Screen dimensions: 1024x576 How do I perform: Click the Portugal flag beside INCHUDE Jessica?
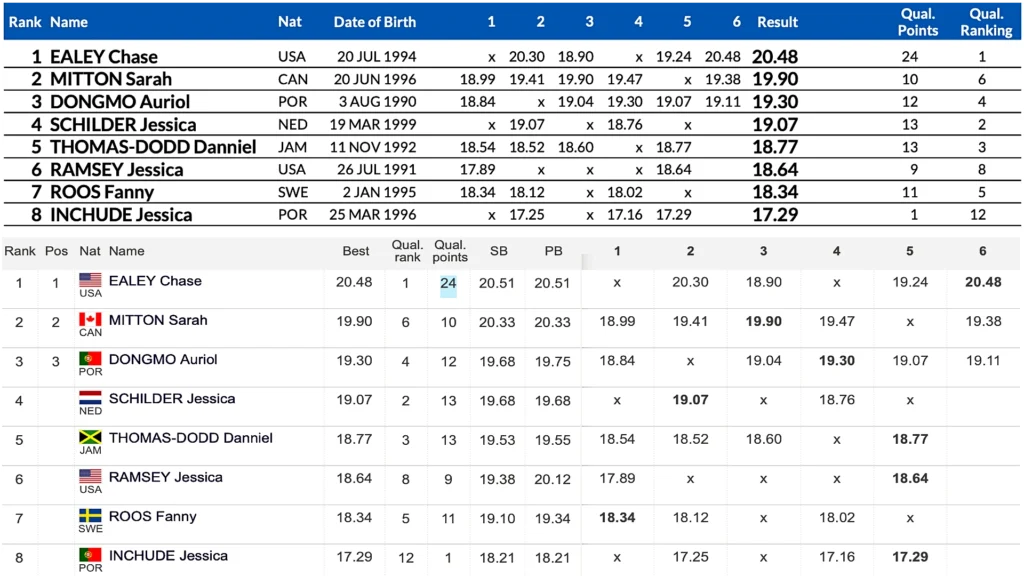[90, 554]
